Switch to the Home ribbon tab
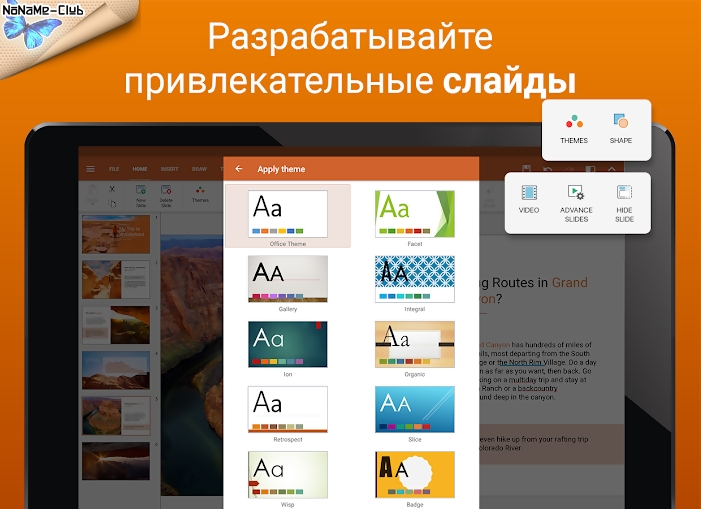 point(140,169)
